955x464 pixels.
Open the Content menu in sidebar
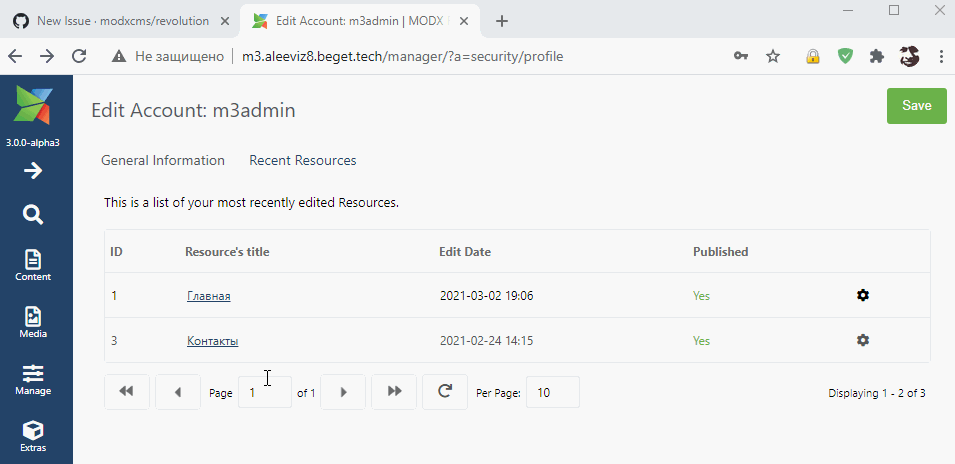click(x=33, y=265)
